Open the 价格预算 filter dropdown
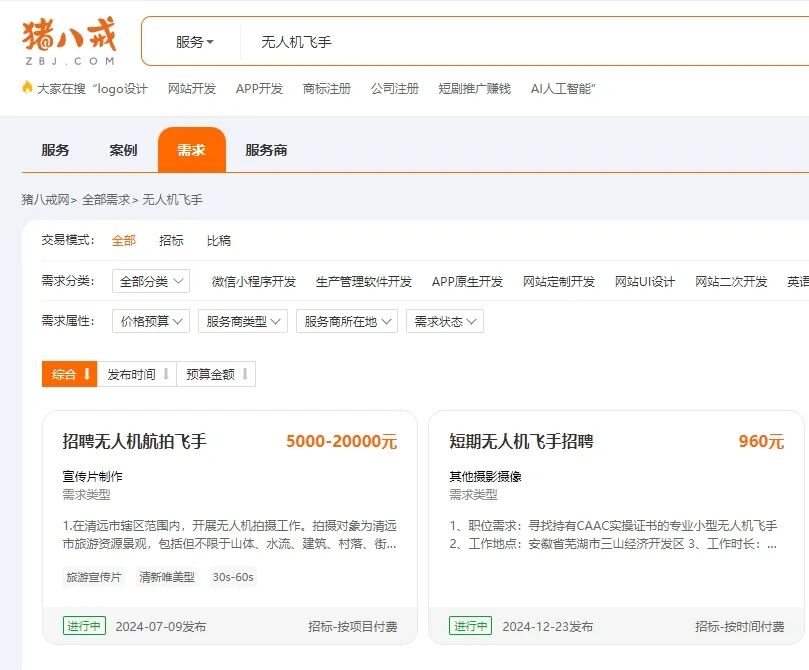Image resolution: width=809 pixels, height=670 pixels. click(x=150, y=321)
